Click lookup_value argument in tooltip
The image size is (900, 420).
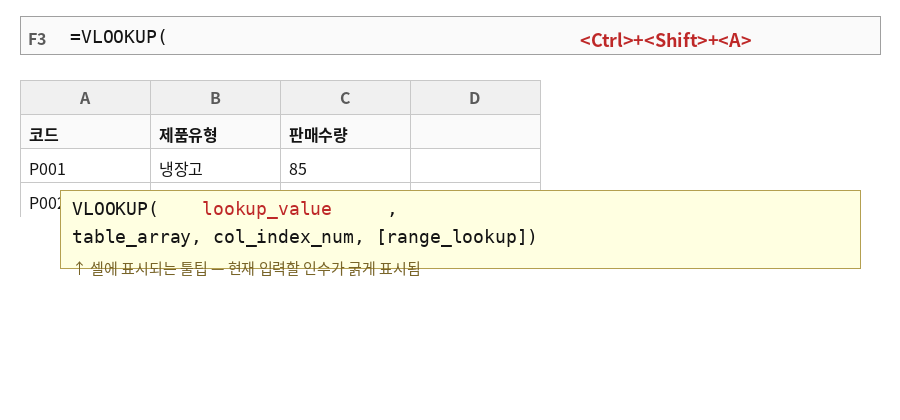tap(267, 209)
